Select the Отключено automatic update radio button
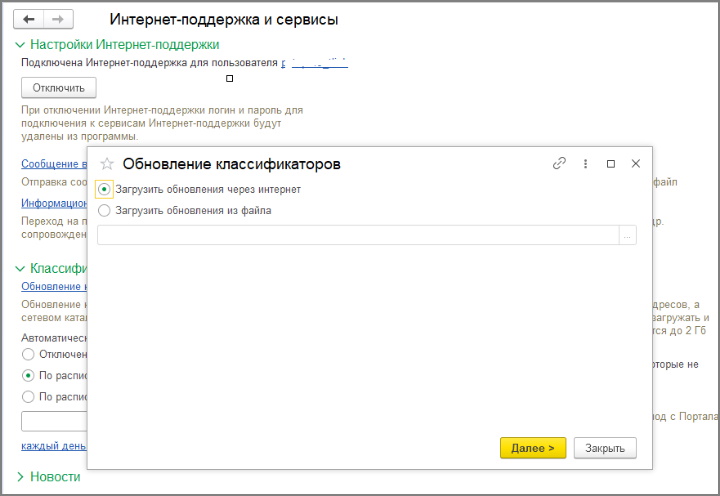 point(28,355)
